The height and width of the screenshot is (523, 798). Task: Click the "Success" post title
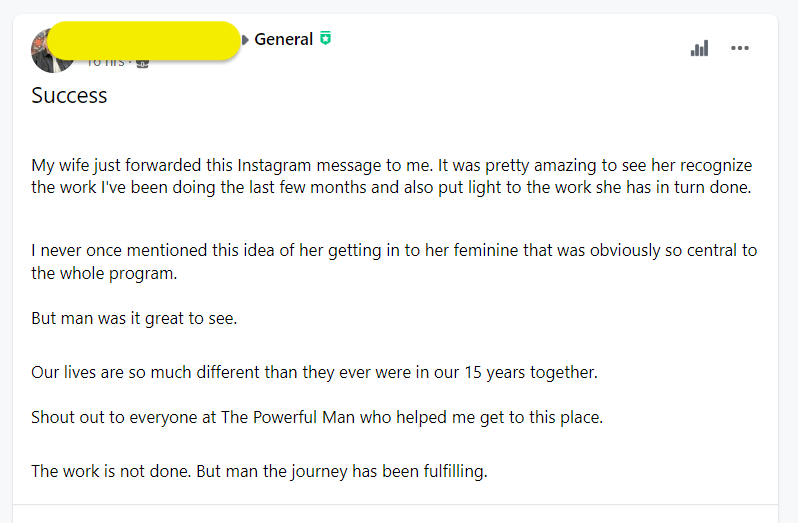pos(69,96)
